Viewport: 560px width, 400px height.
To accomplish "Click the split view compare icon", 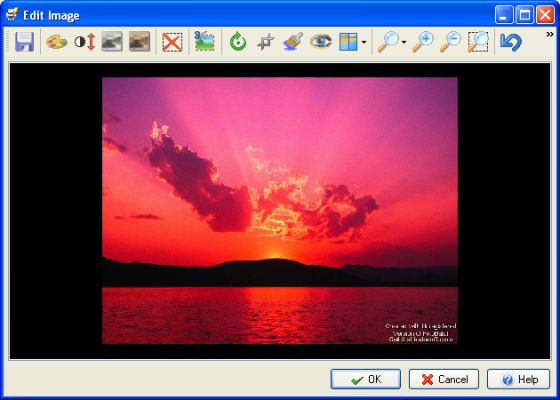I will tap(348, 42).
